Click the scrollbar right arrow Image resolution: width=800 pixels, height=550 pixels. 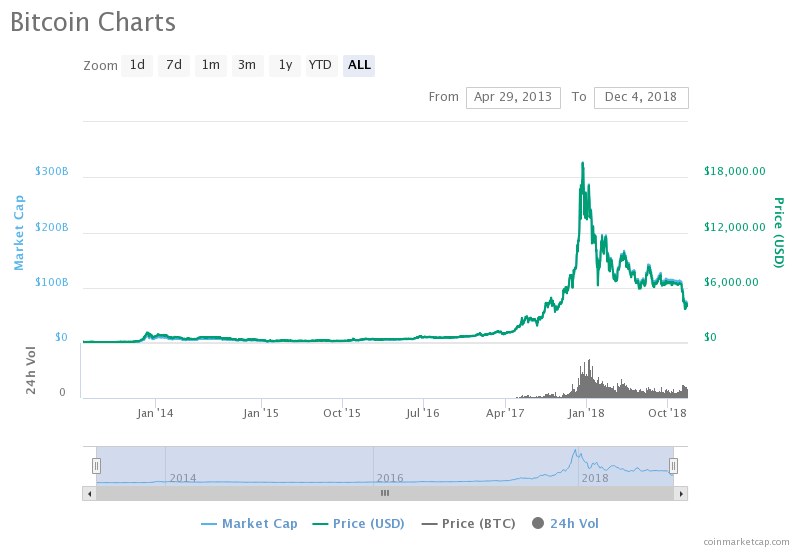coord(681,493)
